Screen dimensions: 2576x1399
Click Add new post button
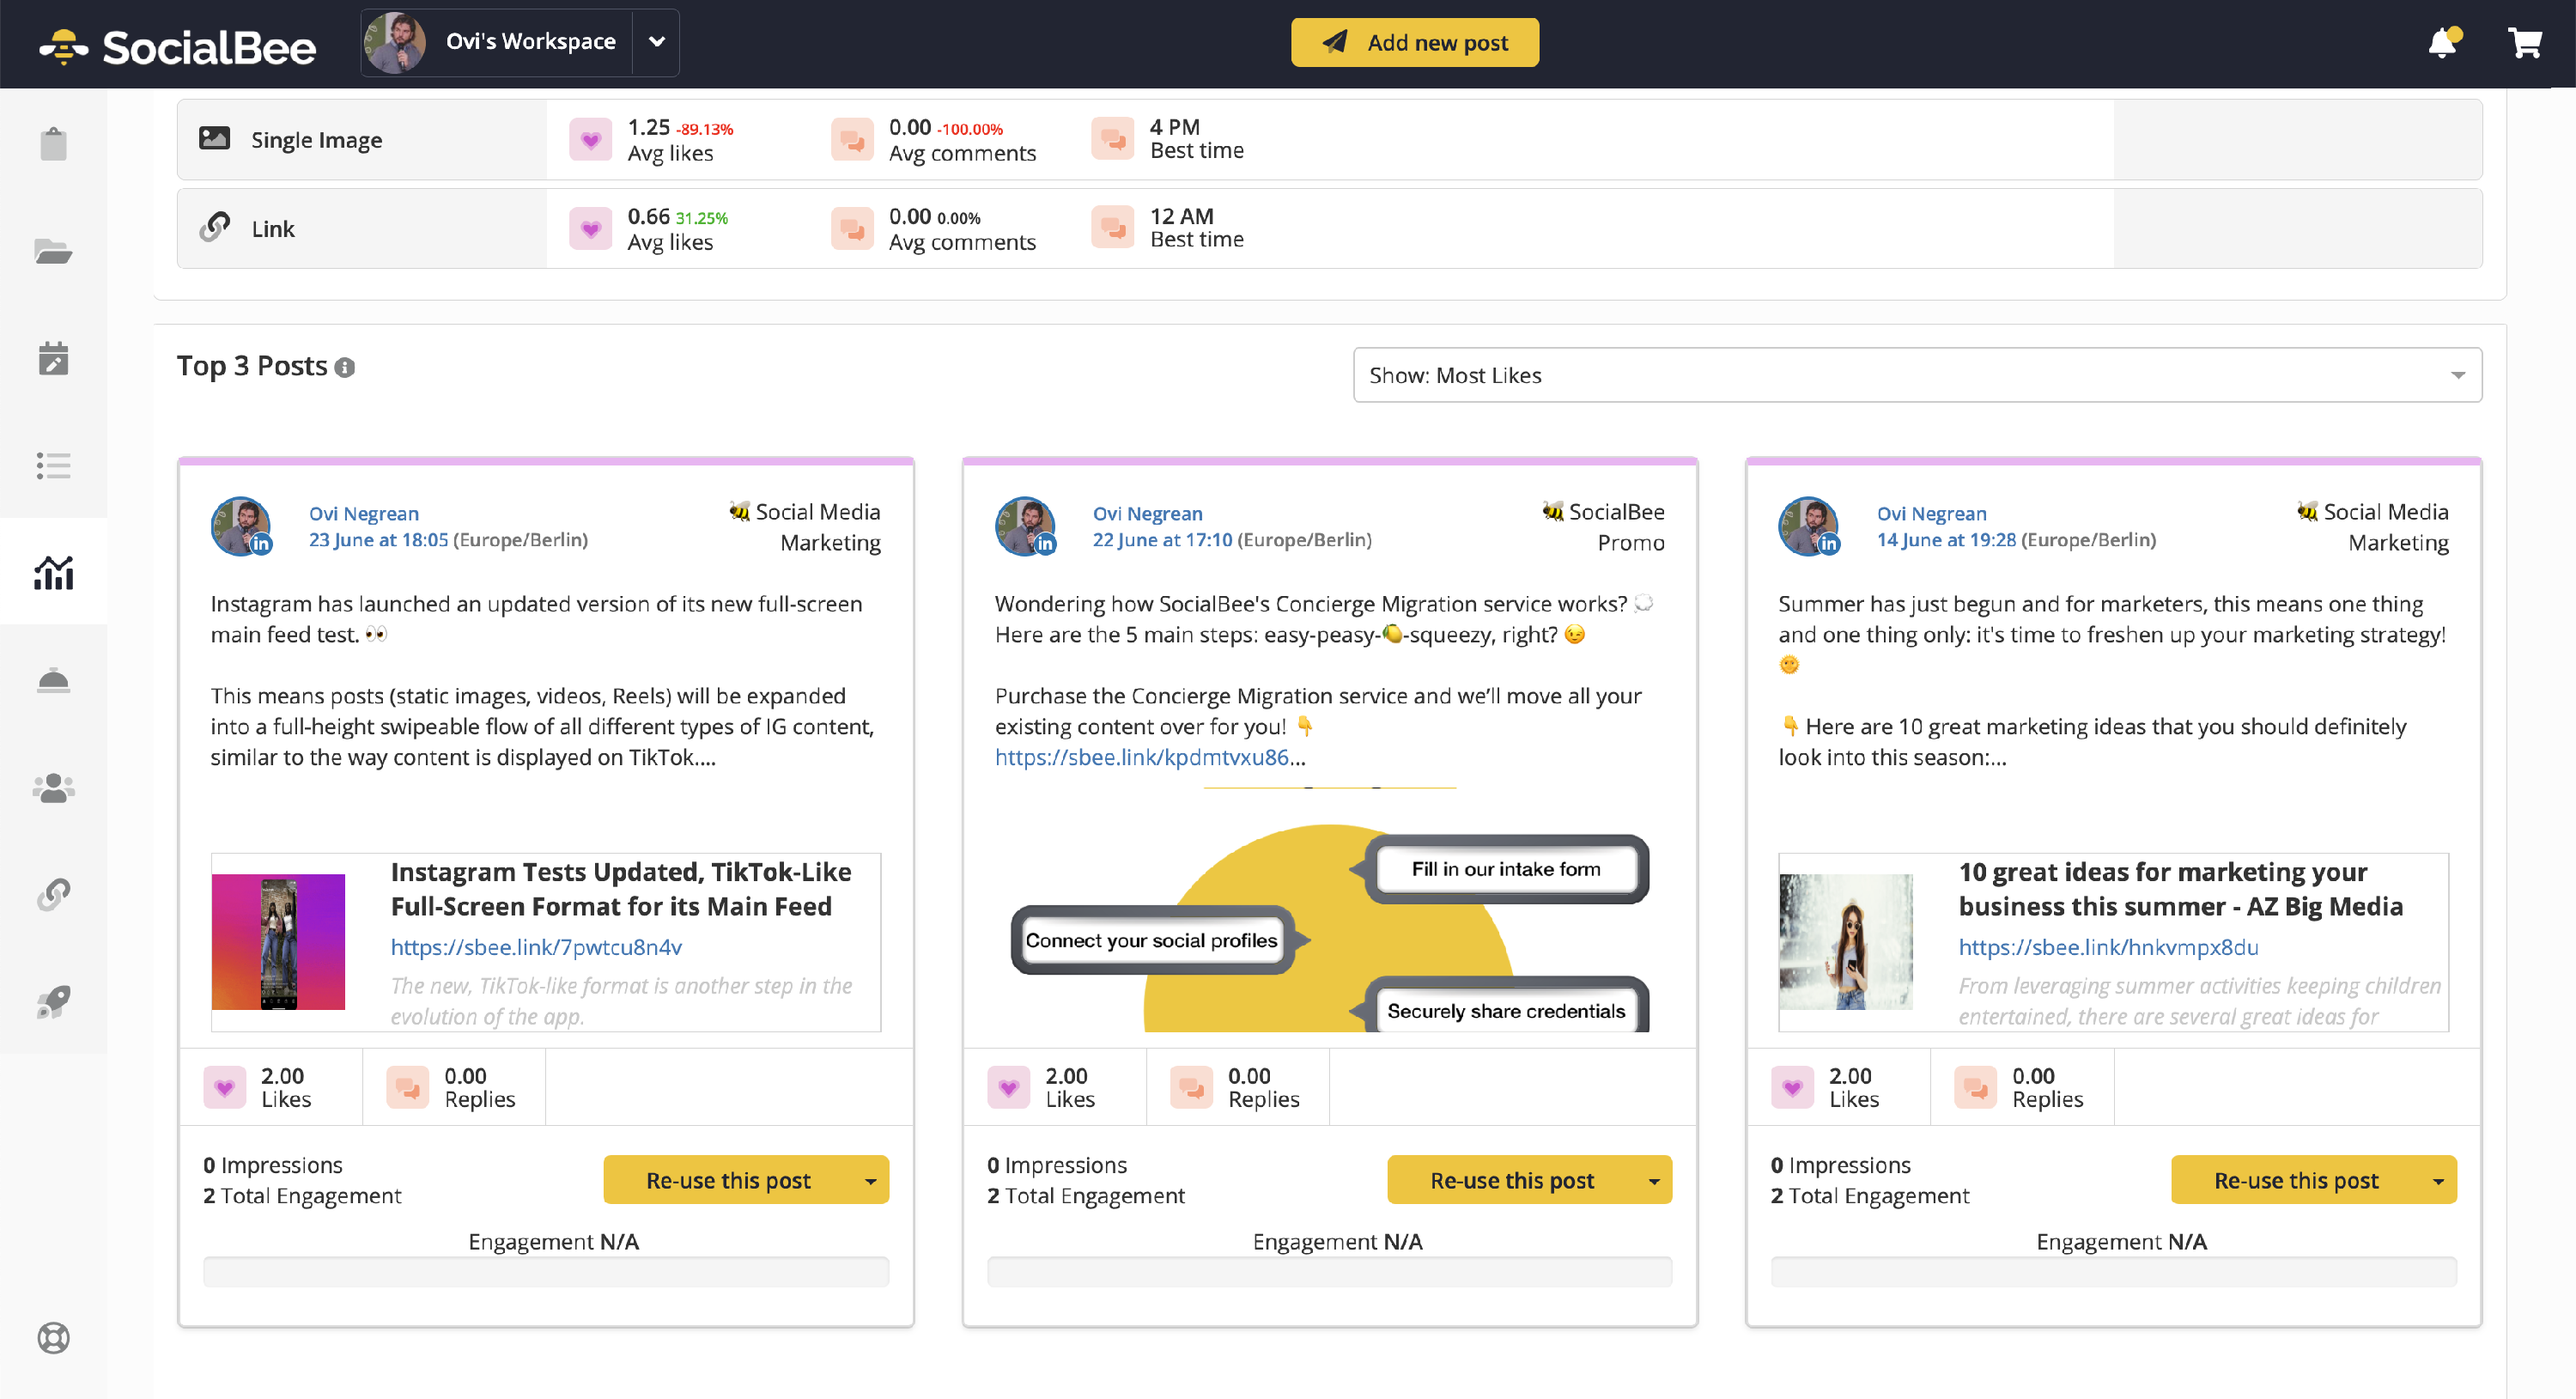click(x=1415, y=42)
